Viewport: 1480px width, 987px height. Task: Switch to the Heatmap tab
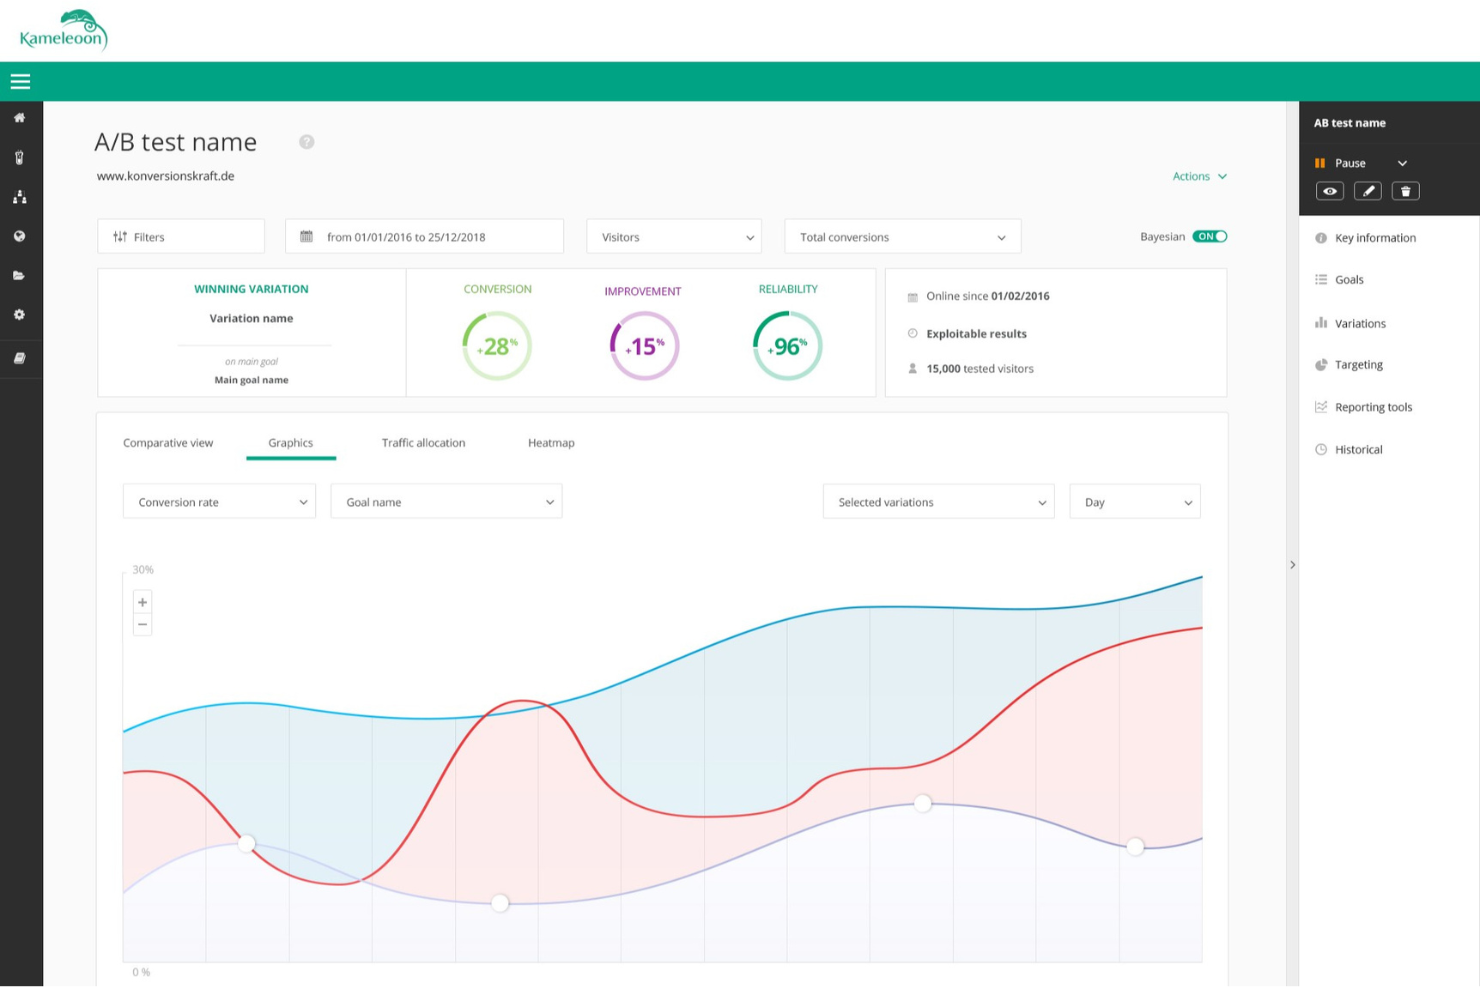[x=551, y=442]
